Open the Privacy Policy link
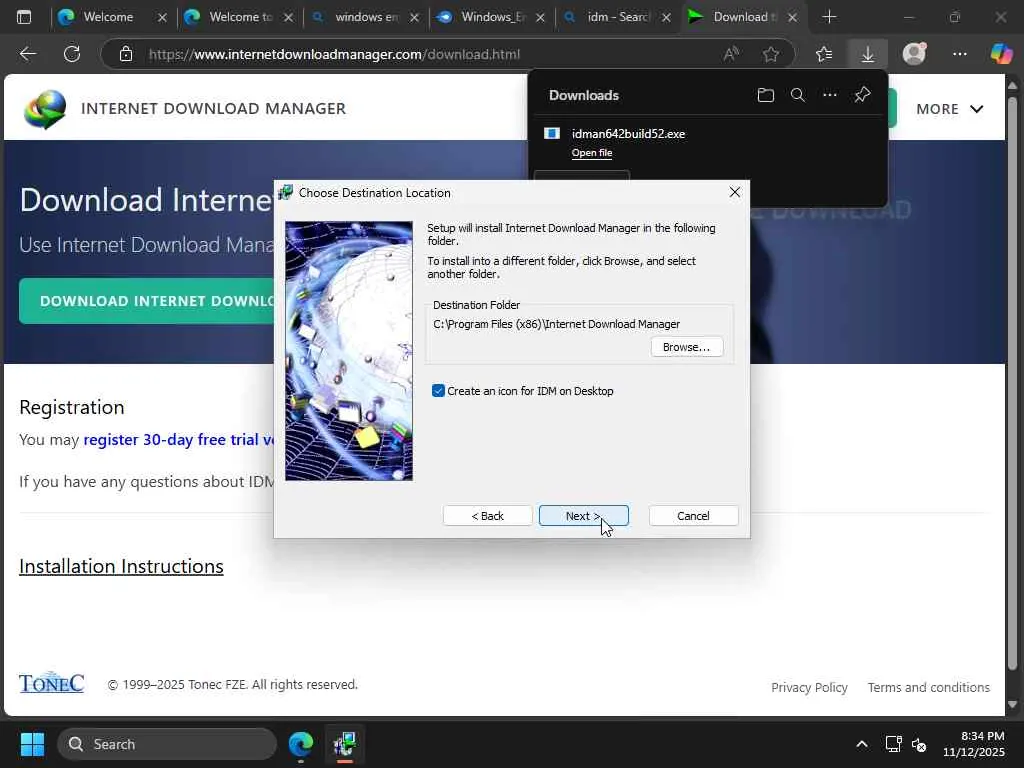 coord(809,687)
